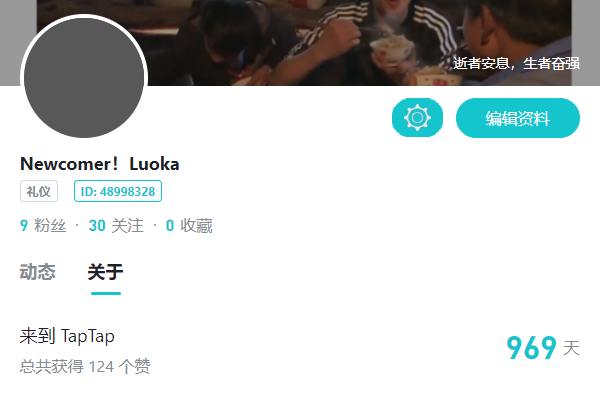Click the number 0 in favorites count

click(170, 225)
